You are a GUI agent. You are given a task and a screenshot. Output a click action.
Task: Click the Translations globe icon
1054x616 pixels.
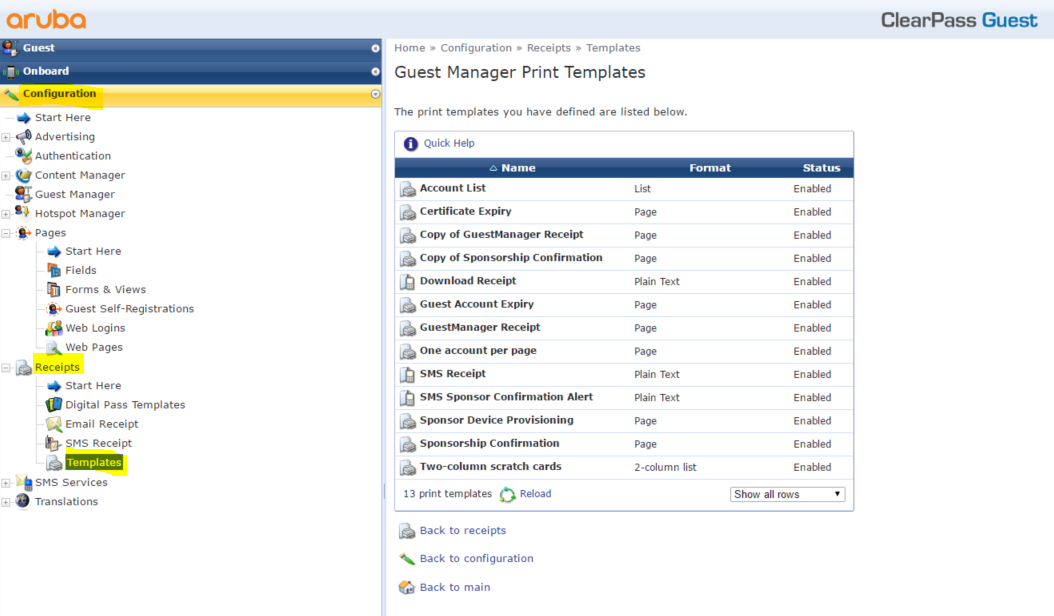(24, 502)
